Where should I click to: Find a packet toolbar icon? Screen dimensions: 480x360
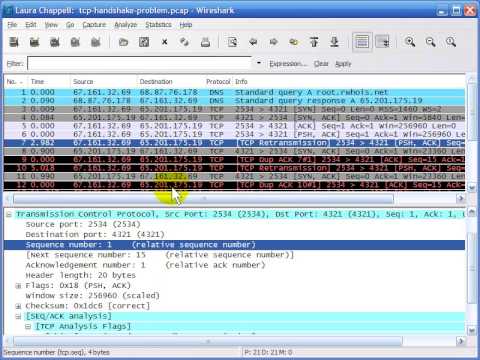[x=232, y=42]
